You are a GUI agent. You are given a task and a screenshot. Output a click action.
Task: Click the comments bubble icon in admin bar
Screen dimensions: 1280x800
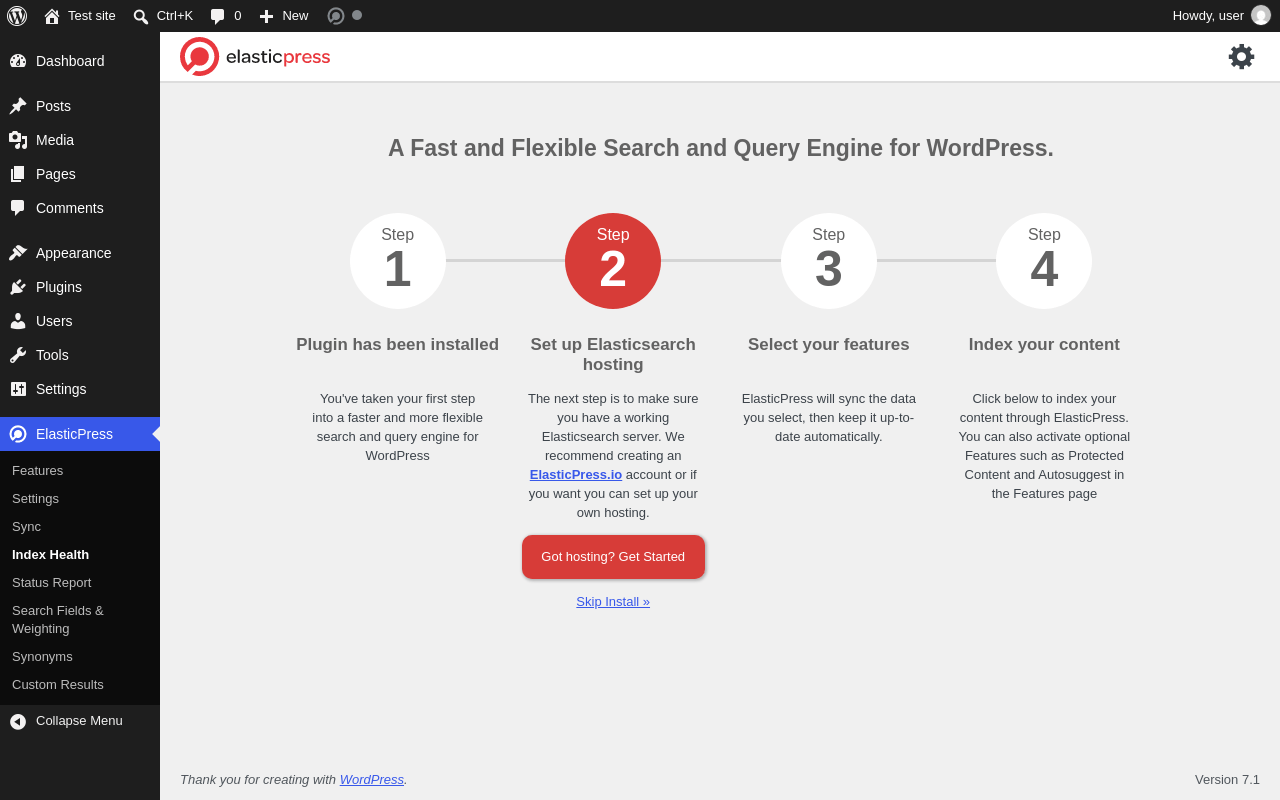click(217, 16)
